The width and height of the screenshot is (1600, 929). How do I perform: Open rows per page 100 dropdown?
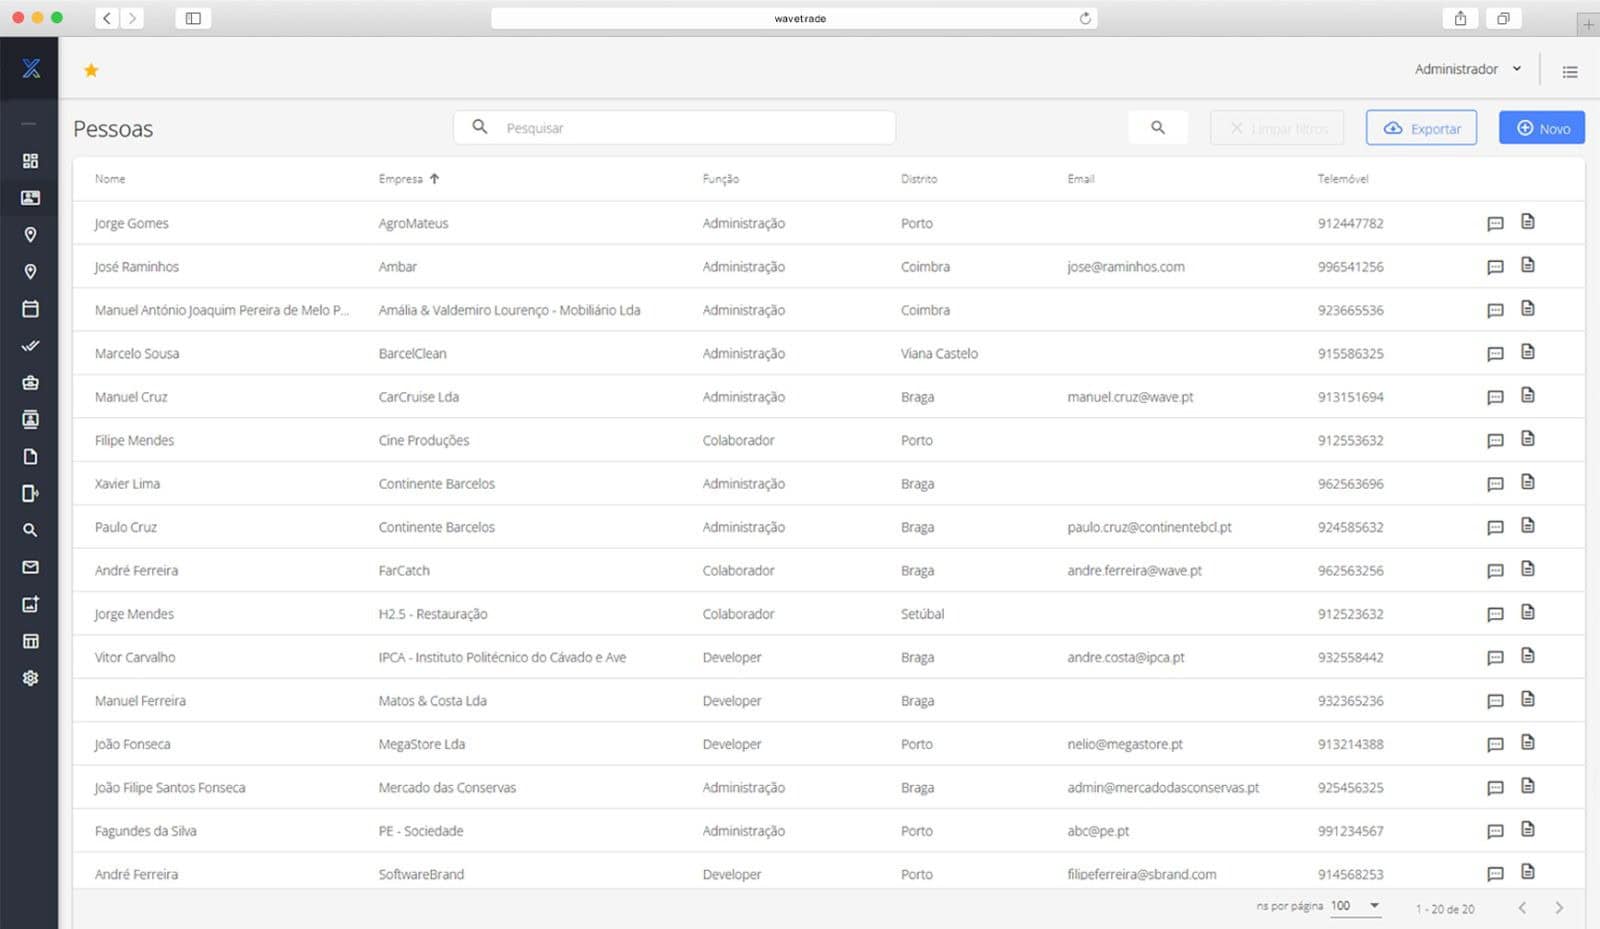point(1355,906)
